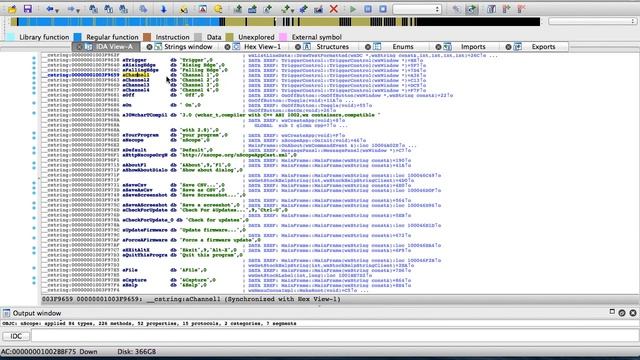640x360 pixels.
Task: Save the database with the floppy icon
Action: point(27,9)
